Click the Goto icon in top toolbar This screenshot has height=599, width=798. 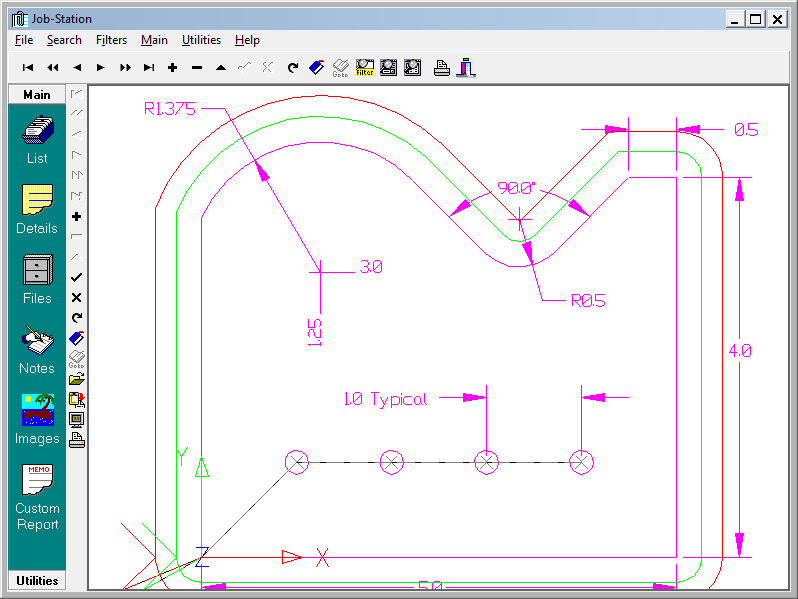(x=340, y=68)
